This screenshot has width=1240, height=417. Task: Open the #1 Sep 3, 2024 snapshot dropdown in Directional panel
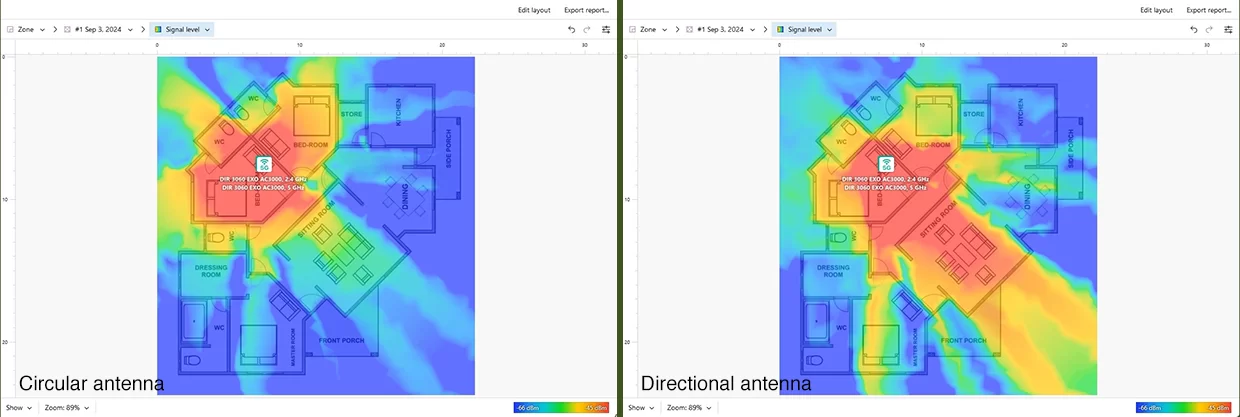click(719, 30)
